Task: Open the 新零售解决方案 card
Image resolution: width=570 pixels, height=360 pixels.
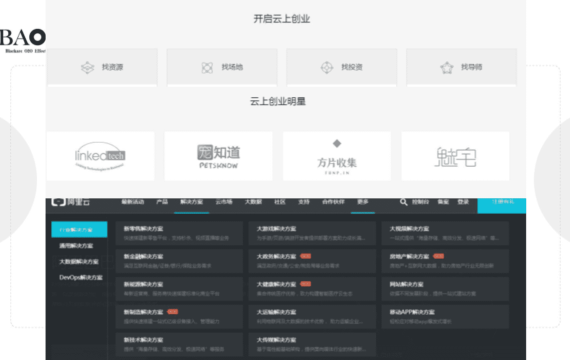Action: [x=179, y=233]
